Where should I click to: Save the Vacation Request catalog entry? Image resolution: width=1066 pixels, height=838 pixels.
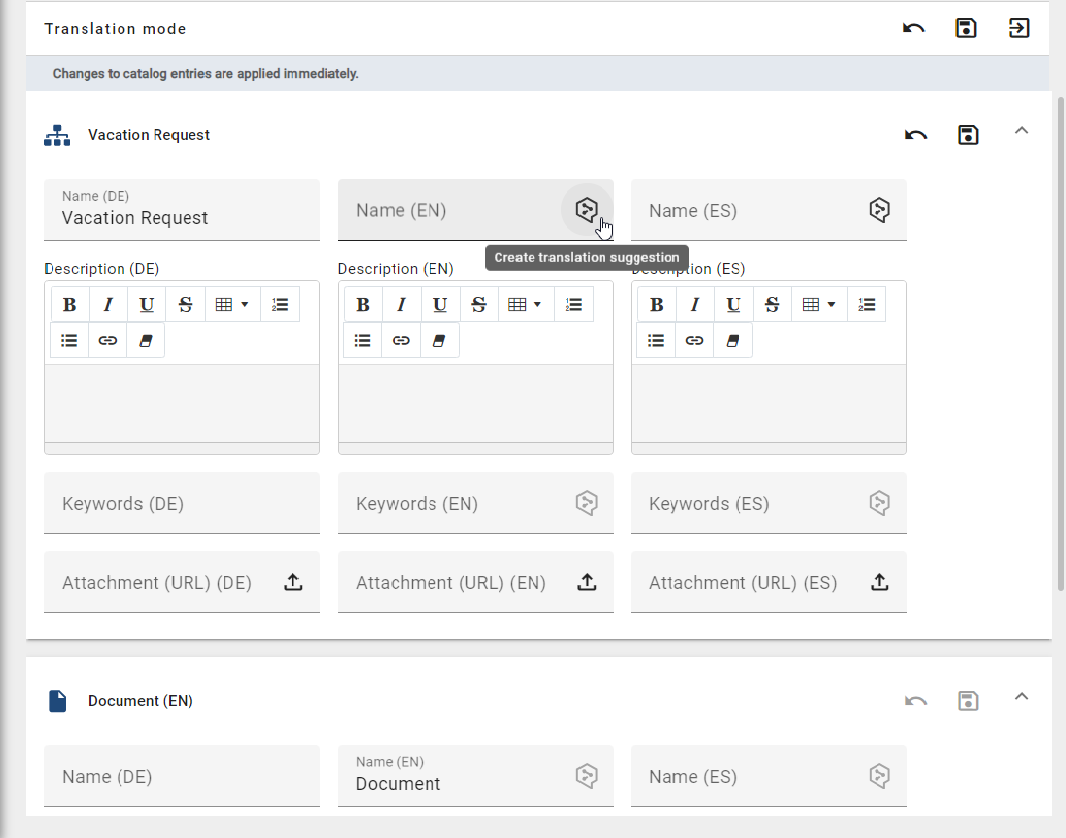pos(967,134)
